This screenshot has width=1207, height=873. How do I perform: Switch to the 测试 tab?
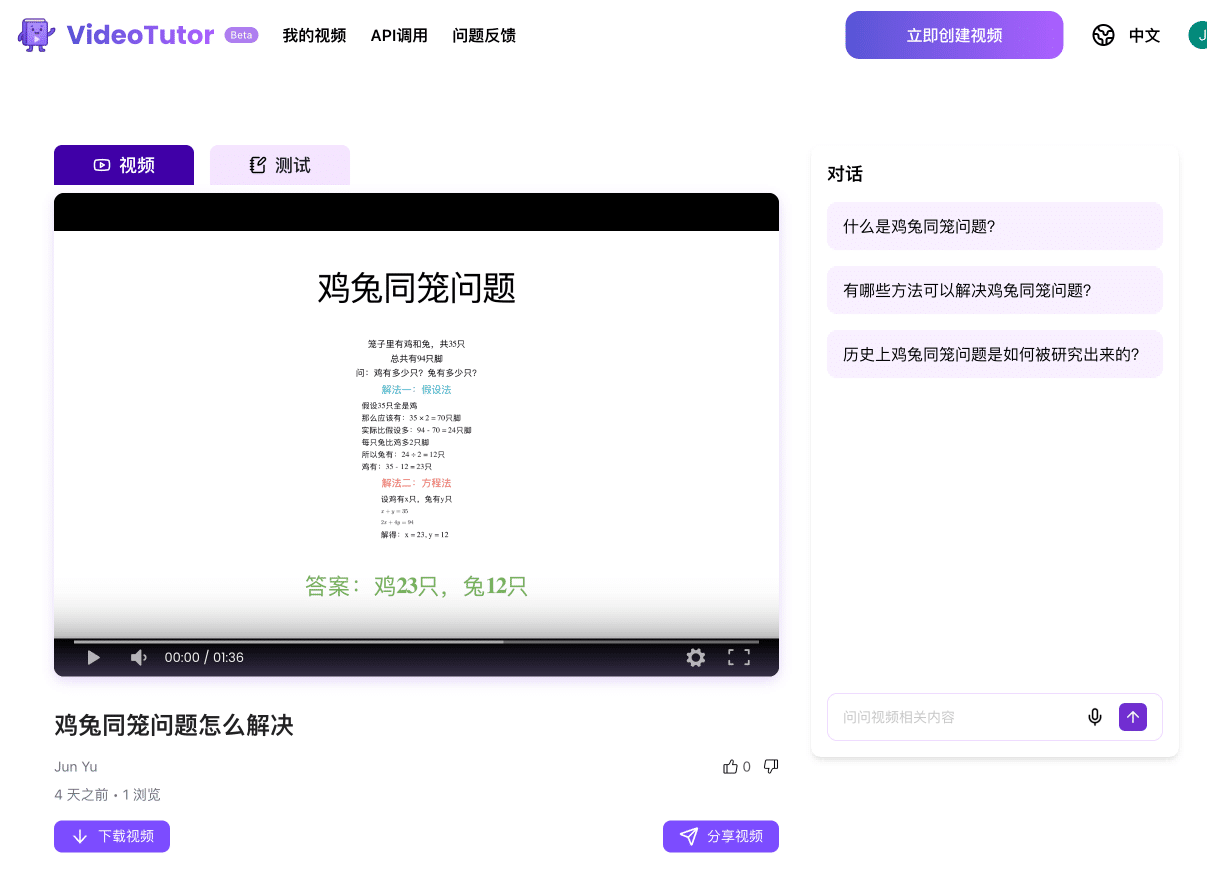(279, 164)
